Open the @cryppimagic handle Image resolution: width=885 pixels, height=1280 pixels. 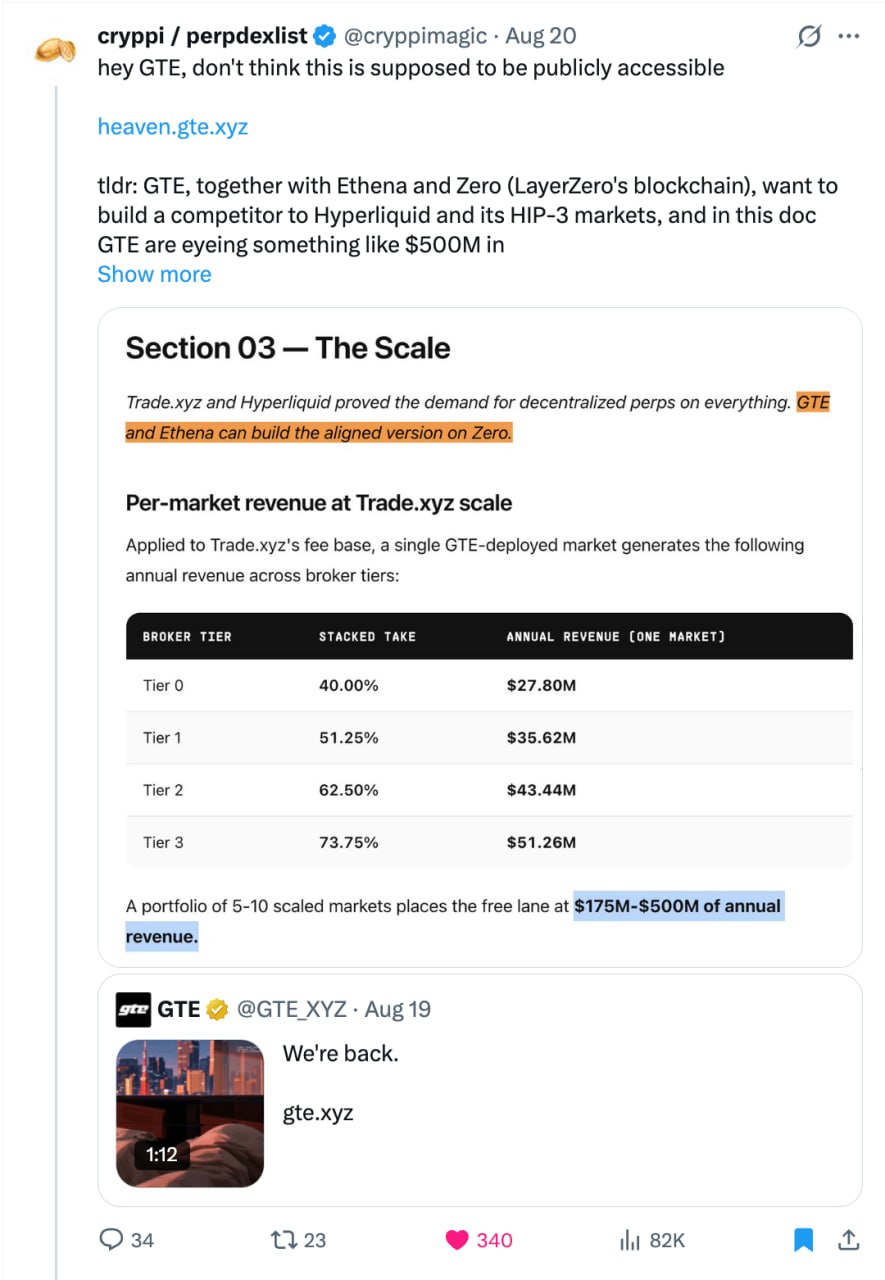pos(416,36)
